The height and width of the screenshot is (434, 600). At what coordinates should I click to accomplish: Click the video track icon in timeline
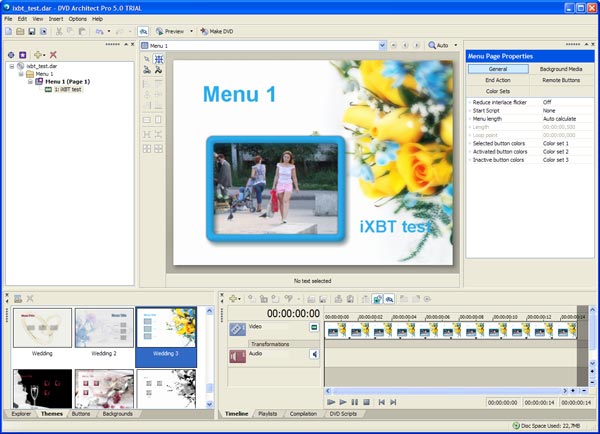coord(237,328)
